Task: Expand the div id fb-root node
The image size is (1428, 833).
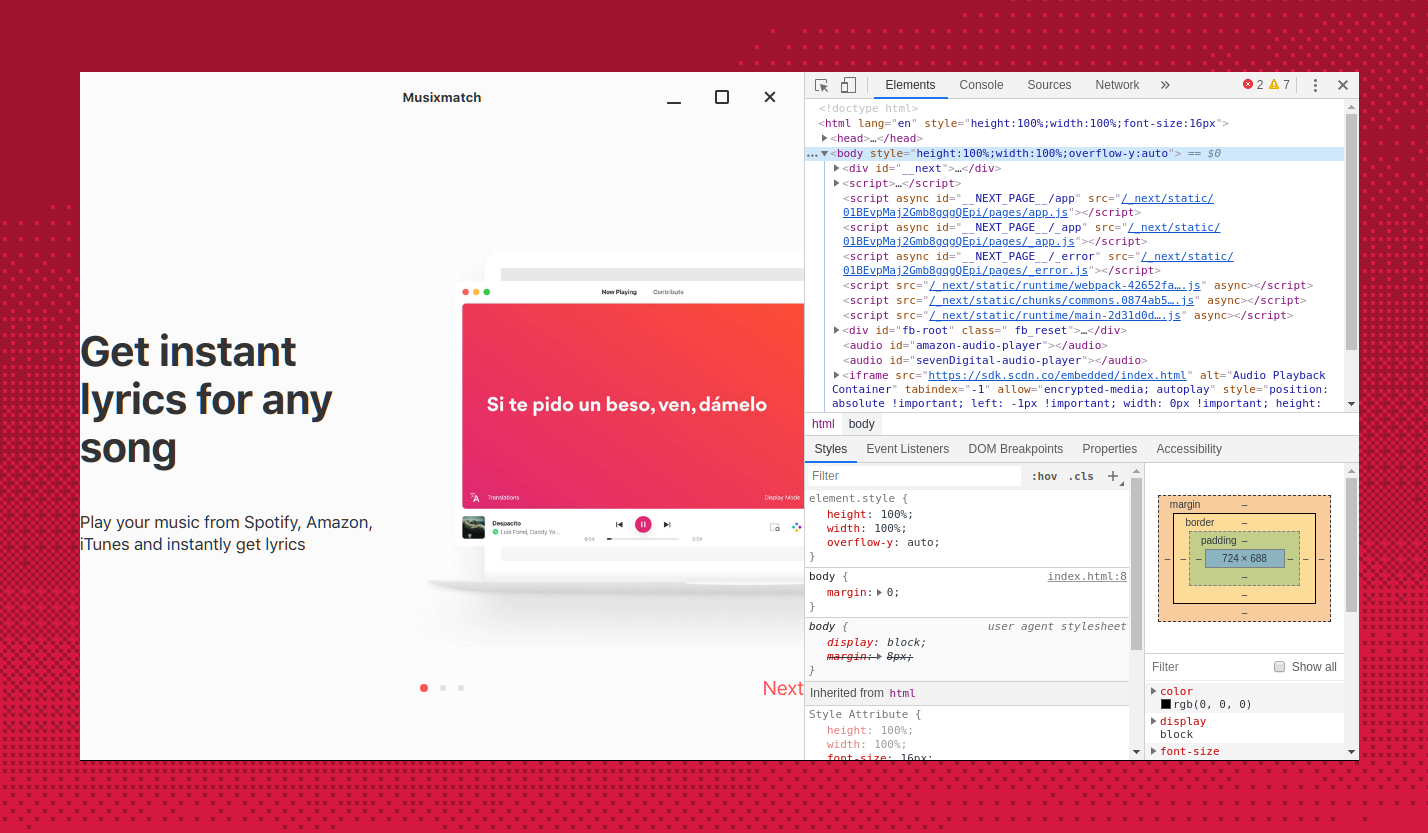Action: pyautogui.click(x=837, y=330)
